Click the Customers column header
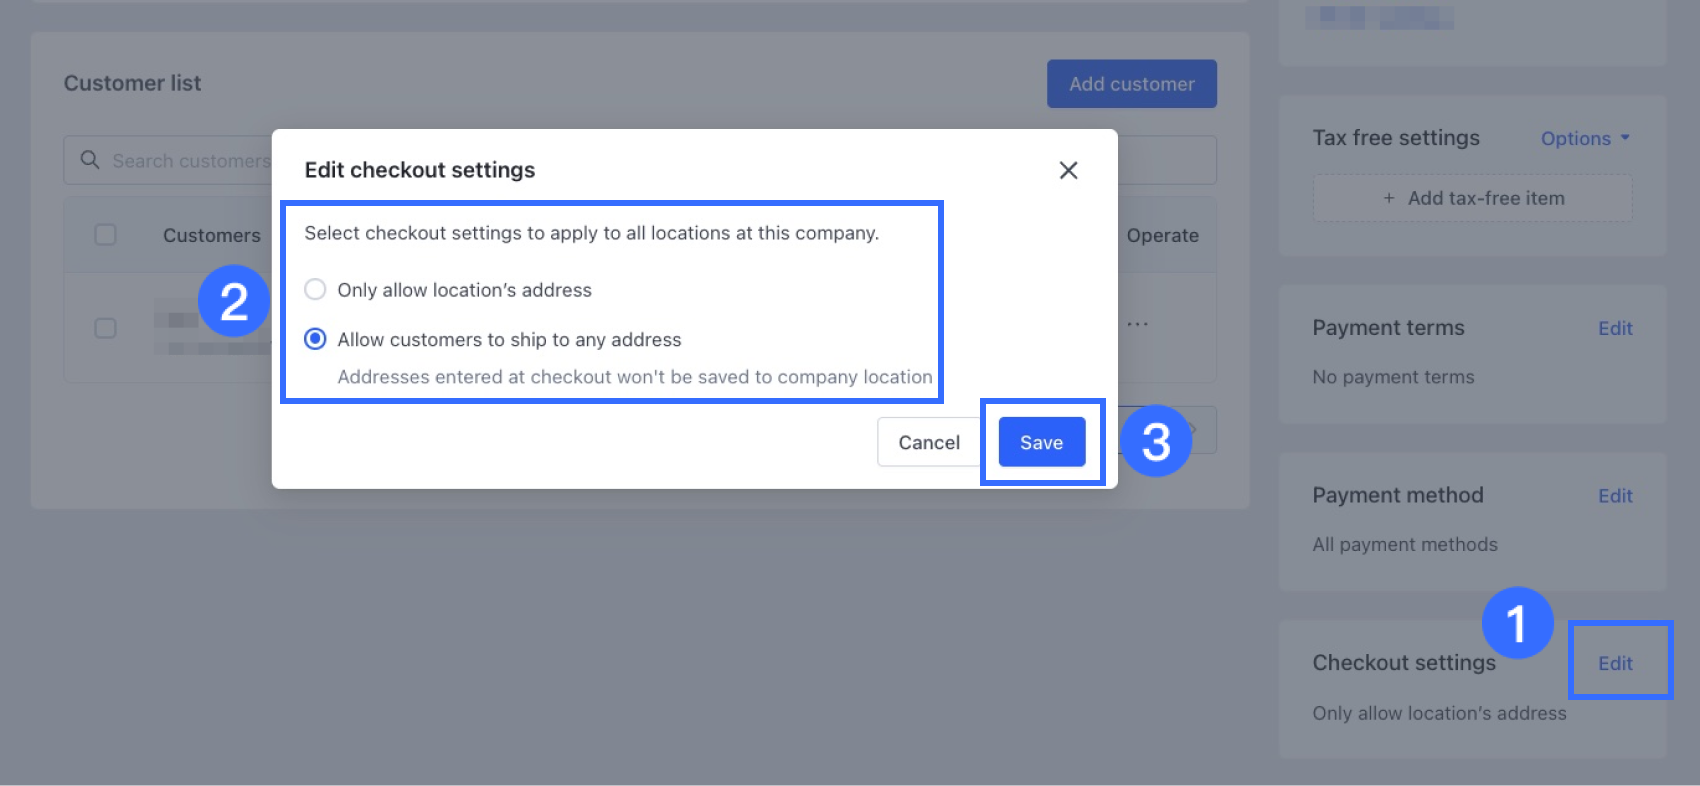Screen dimensions: 1700x786 pyautogui.click(x=211, y=236)
